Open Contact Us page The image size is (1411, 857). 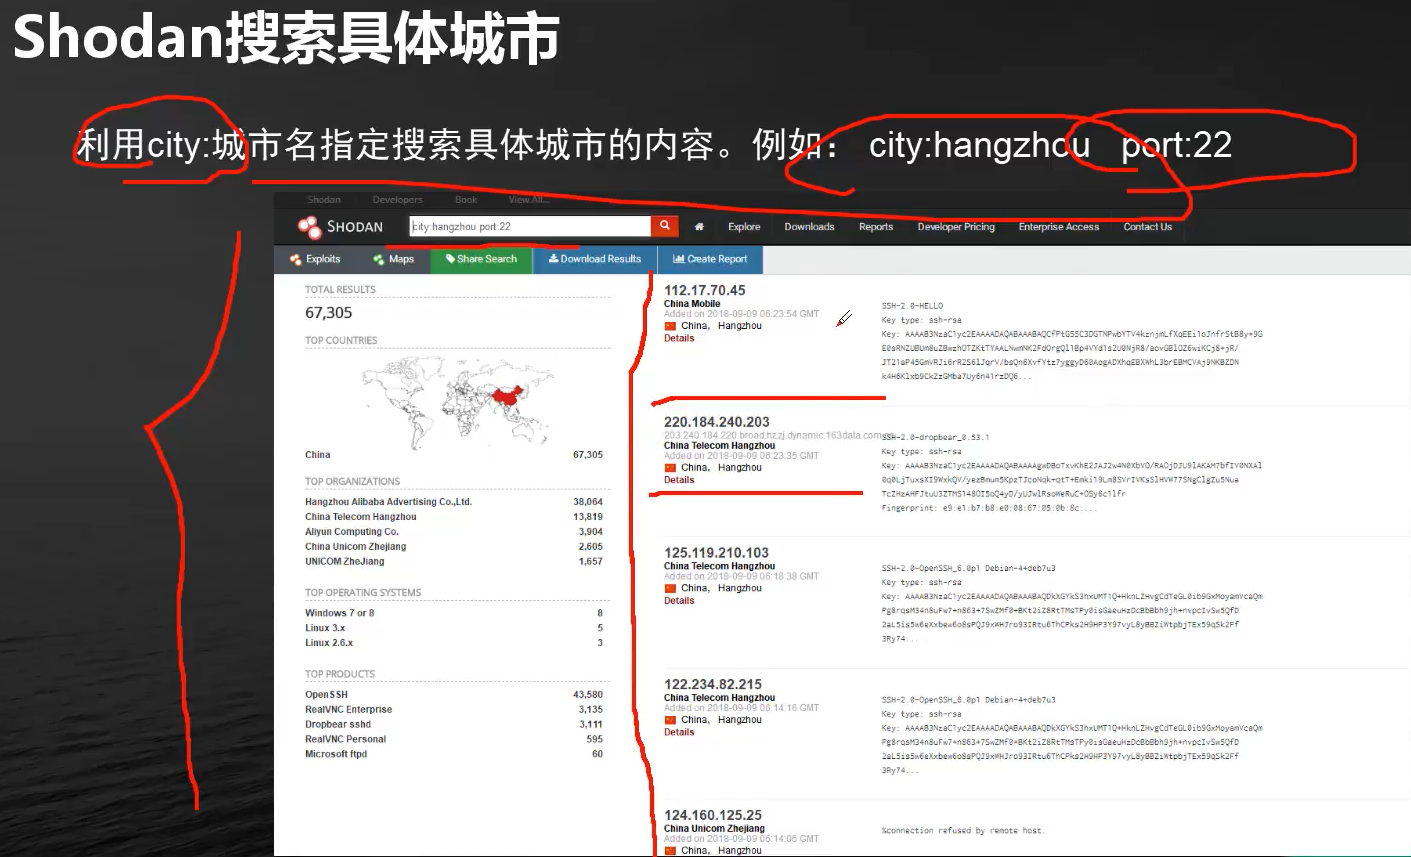pyautogui.click(x=1147, y=227)
